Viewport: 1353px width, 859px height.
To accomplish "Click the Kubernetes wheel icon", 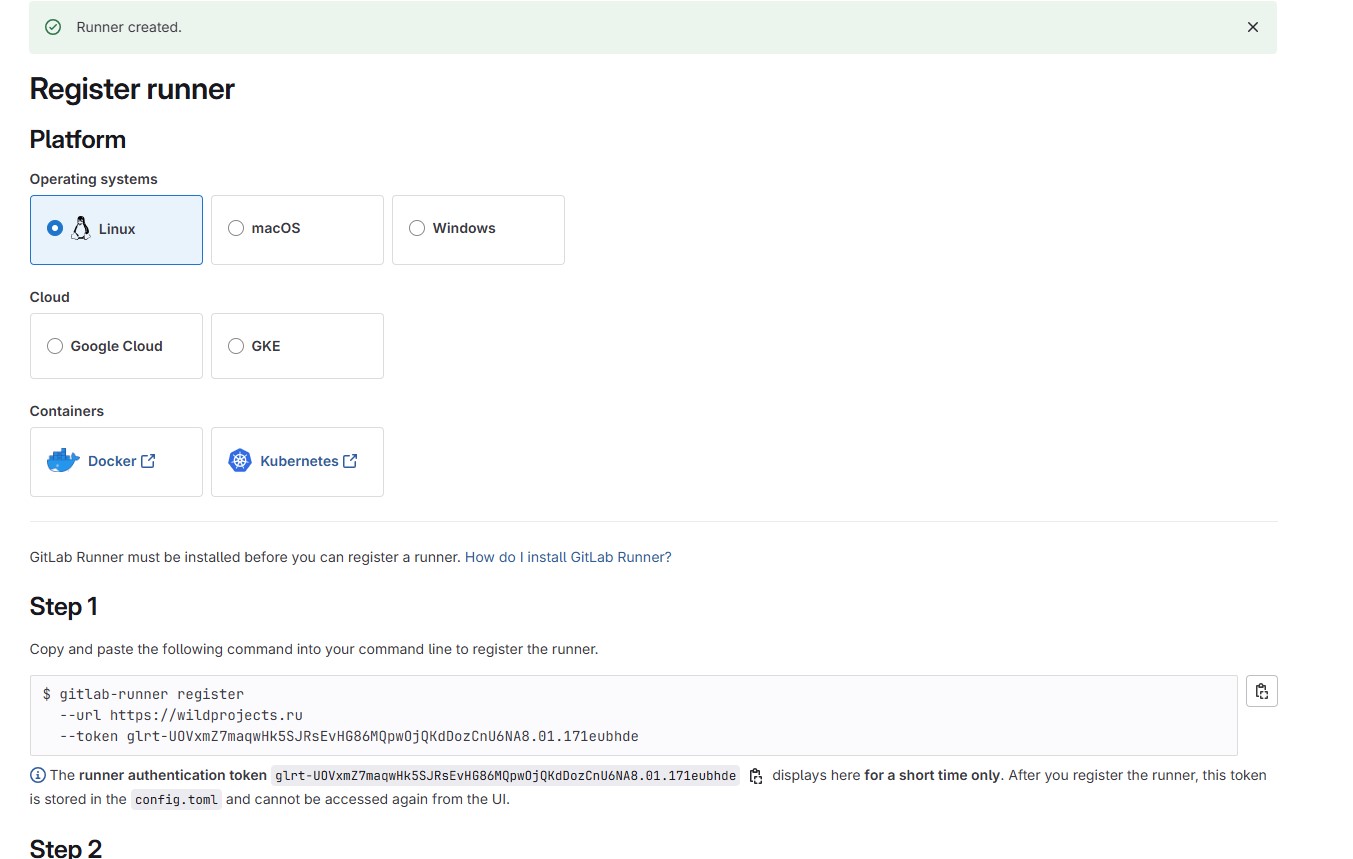I will coord(240,461).
